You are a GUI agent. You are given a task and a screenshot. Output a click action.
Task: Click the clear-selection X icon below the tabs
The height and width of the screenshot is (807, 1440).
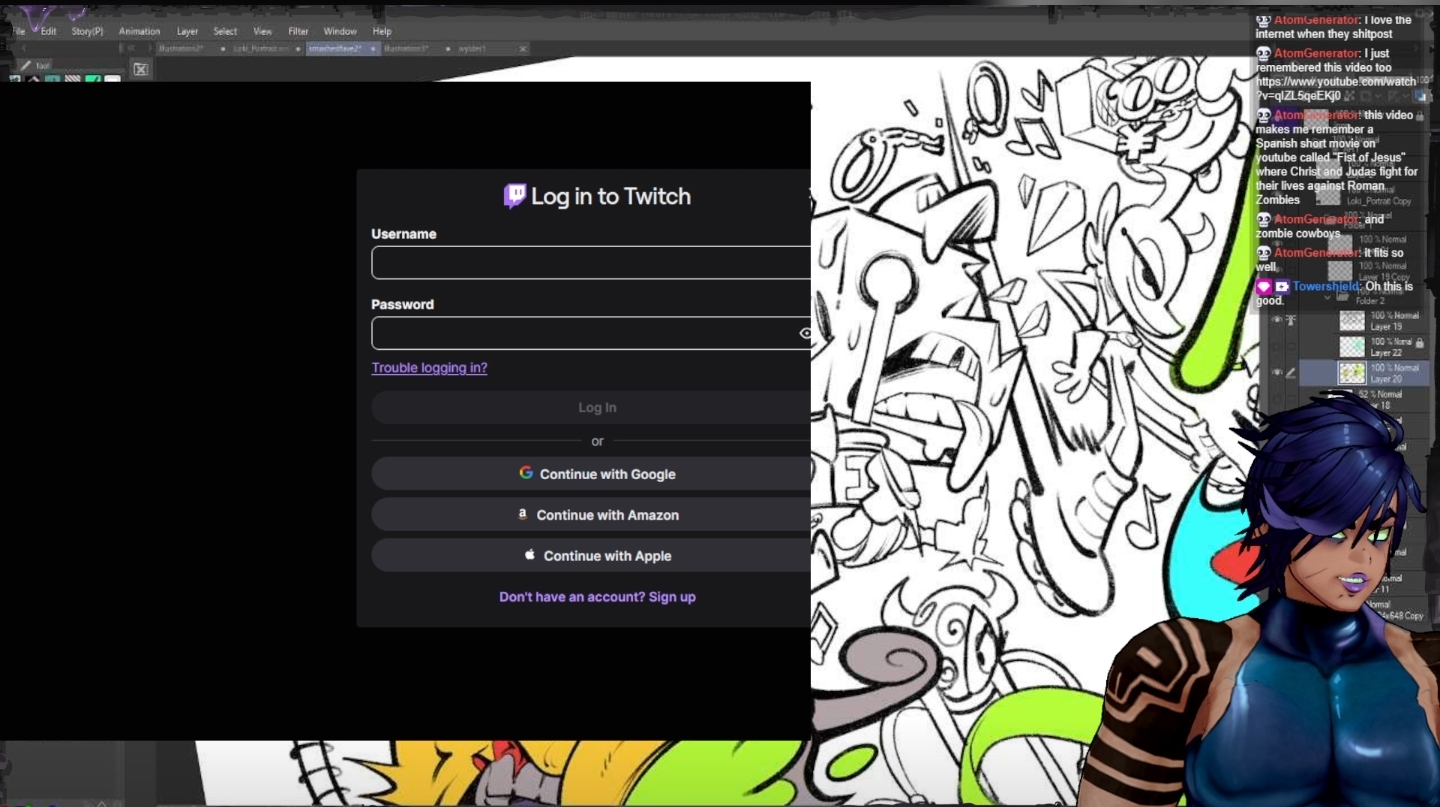click(x=141, y=69)
